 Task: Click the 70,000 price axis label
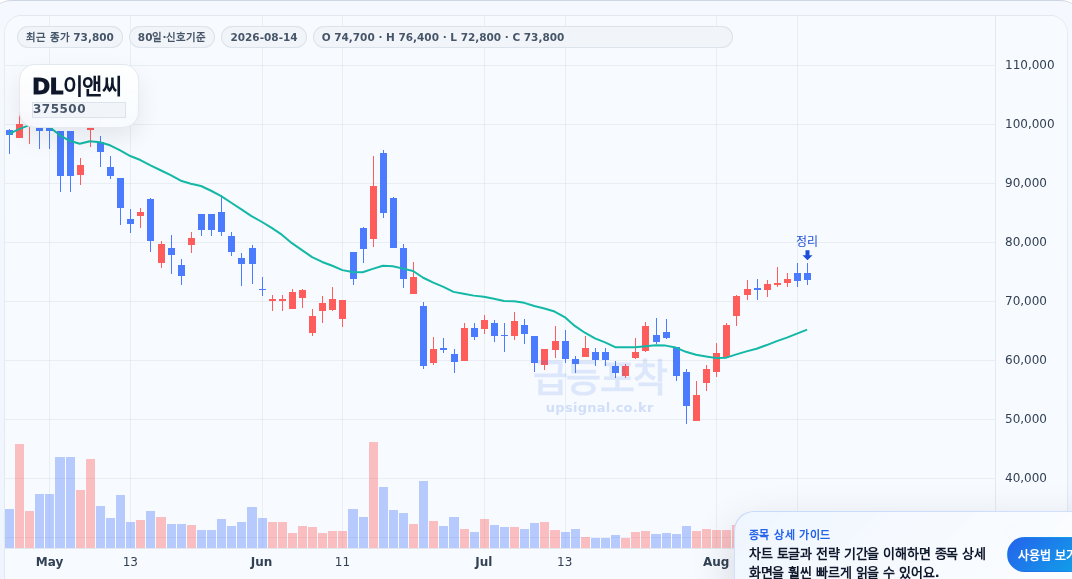pyautogui.click(x=1026, y=301)
